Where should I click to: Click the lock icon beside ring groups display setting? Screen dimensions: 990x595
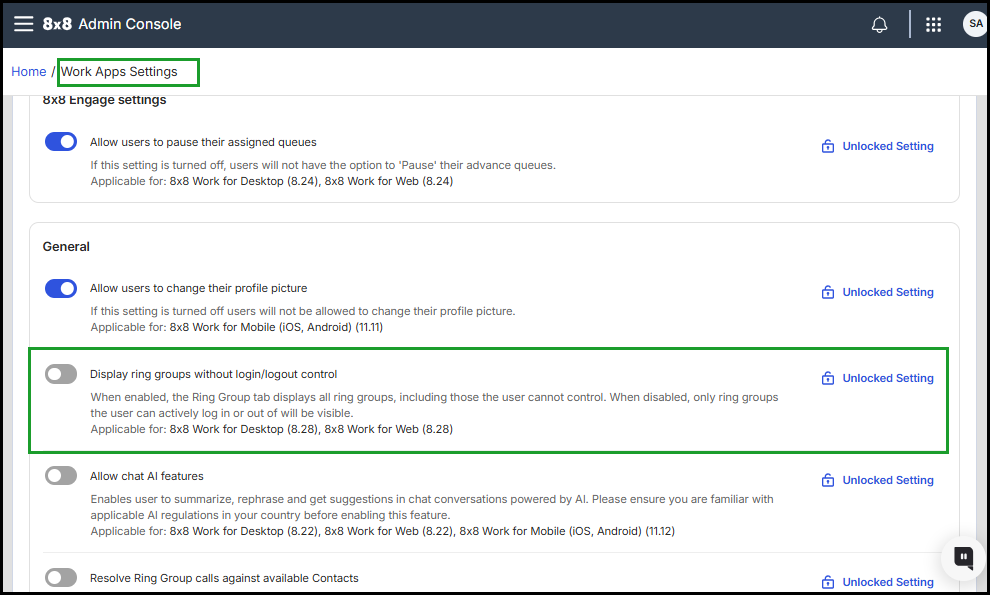[828, 379]
